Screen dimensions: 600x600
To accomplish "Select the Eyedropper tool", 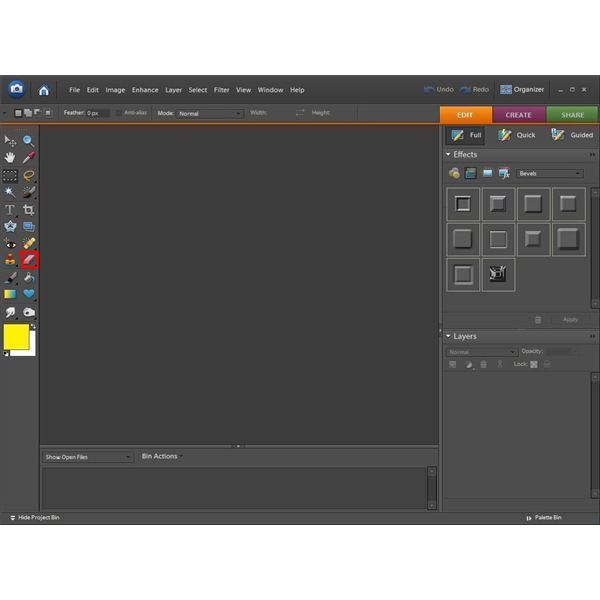I will (x=28, y=157).
